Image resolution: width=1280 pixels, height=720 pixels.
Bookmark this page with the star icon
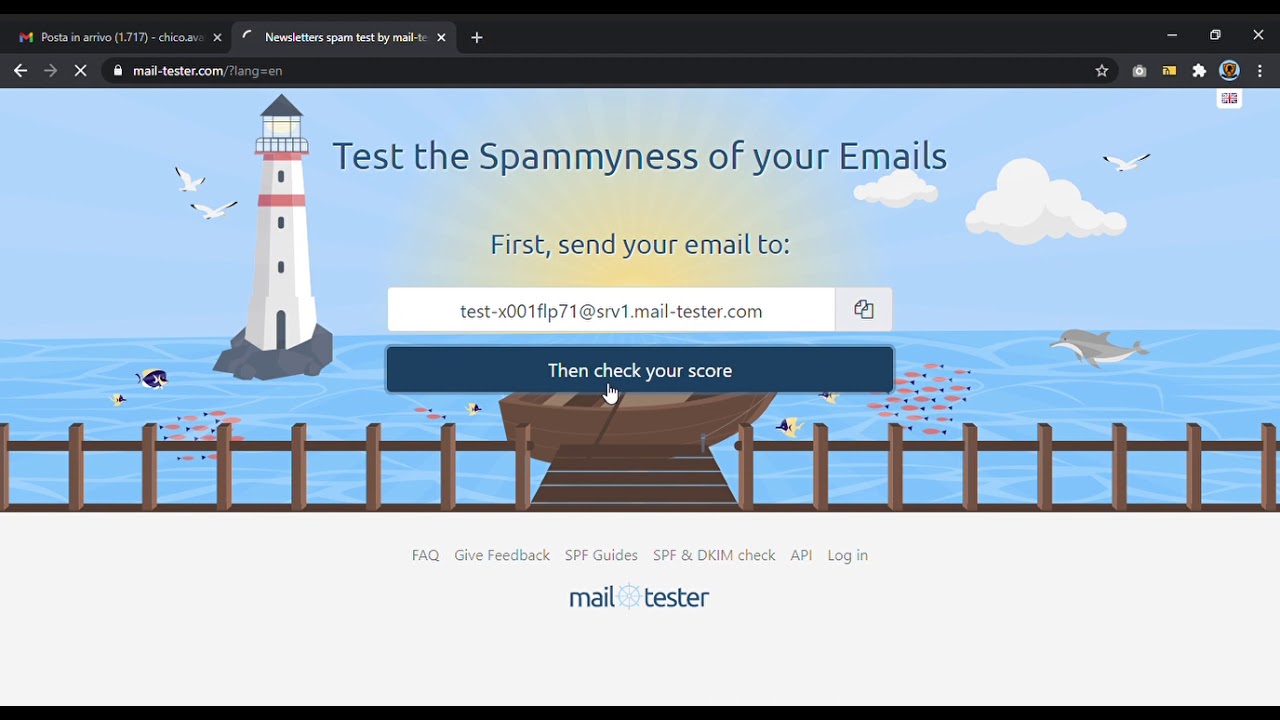point(1102,71)
